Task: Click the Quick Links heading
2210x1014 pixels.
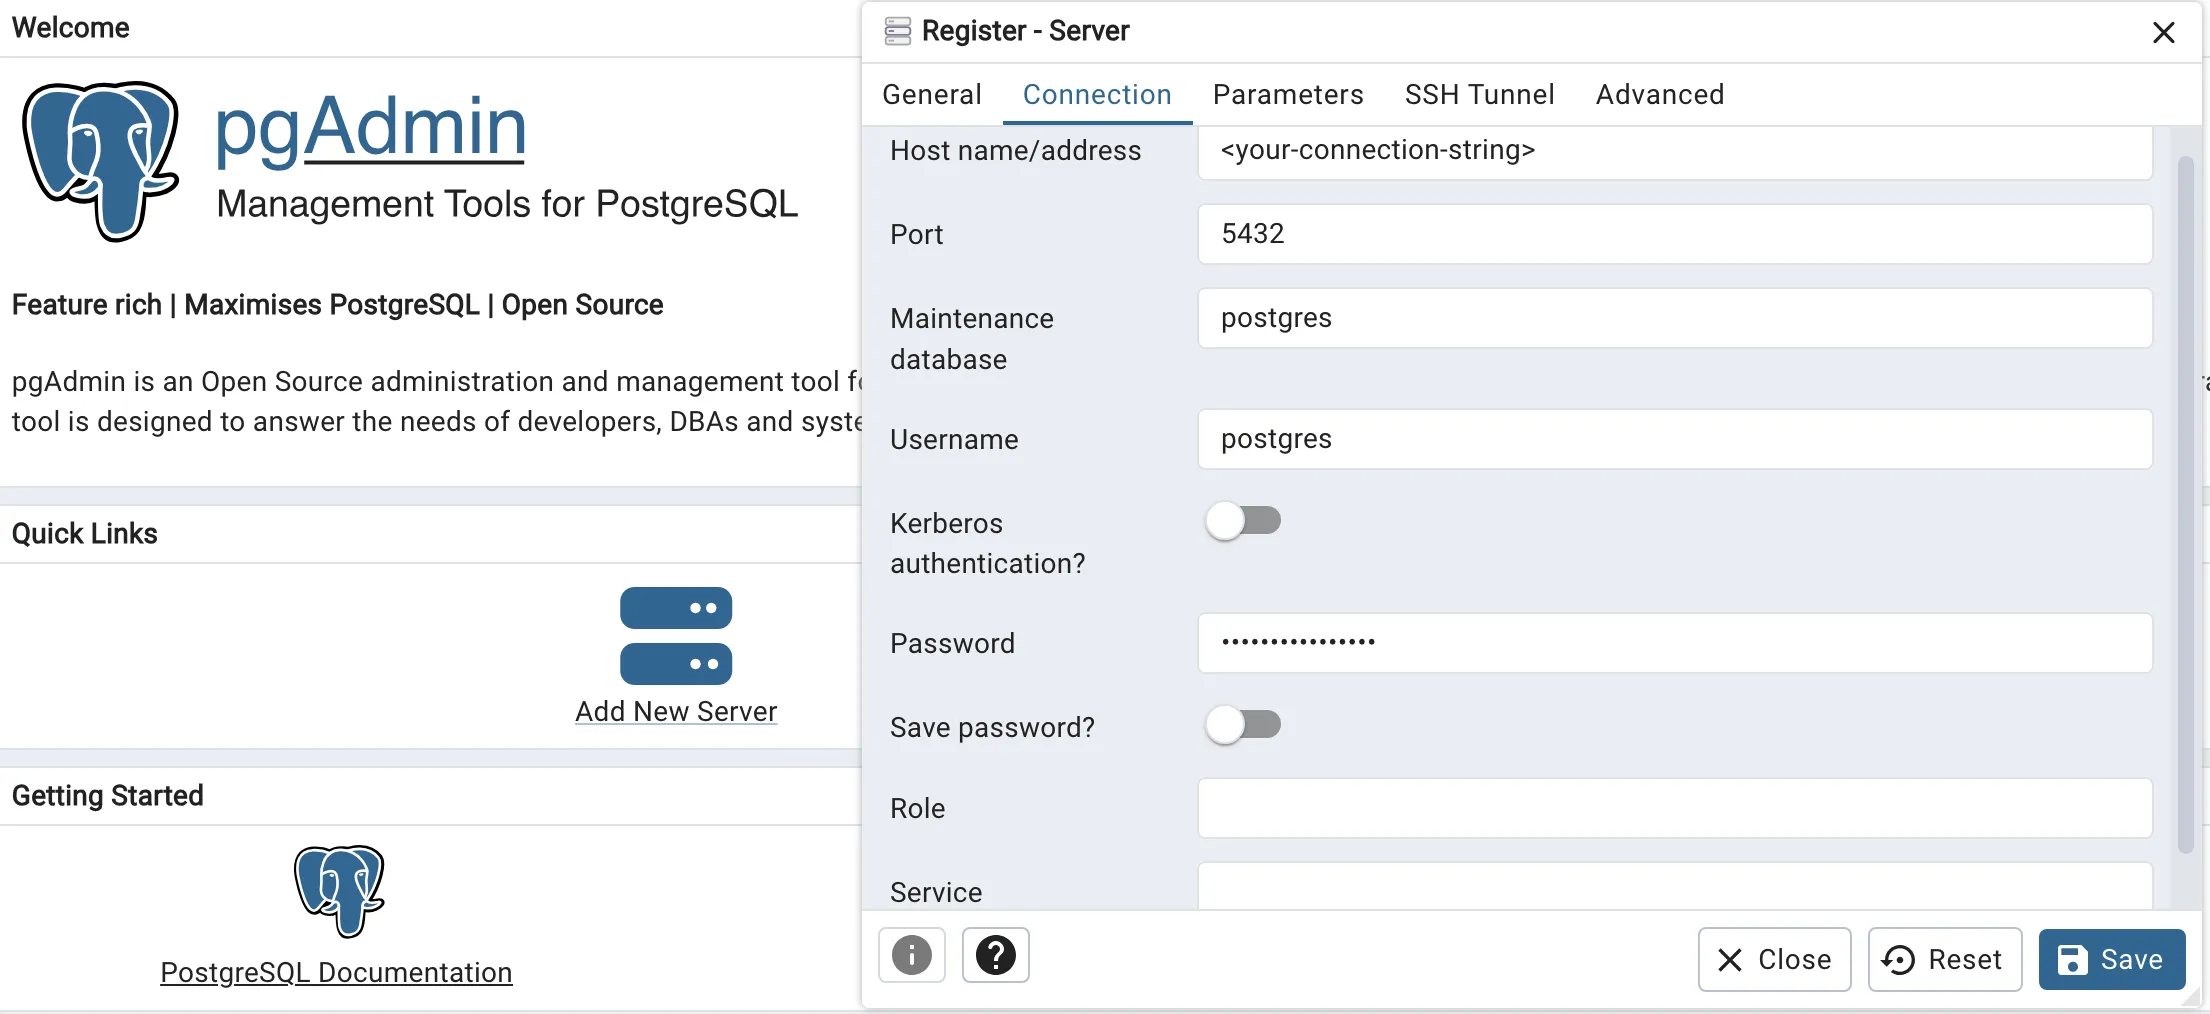Action: point(85,533)
